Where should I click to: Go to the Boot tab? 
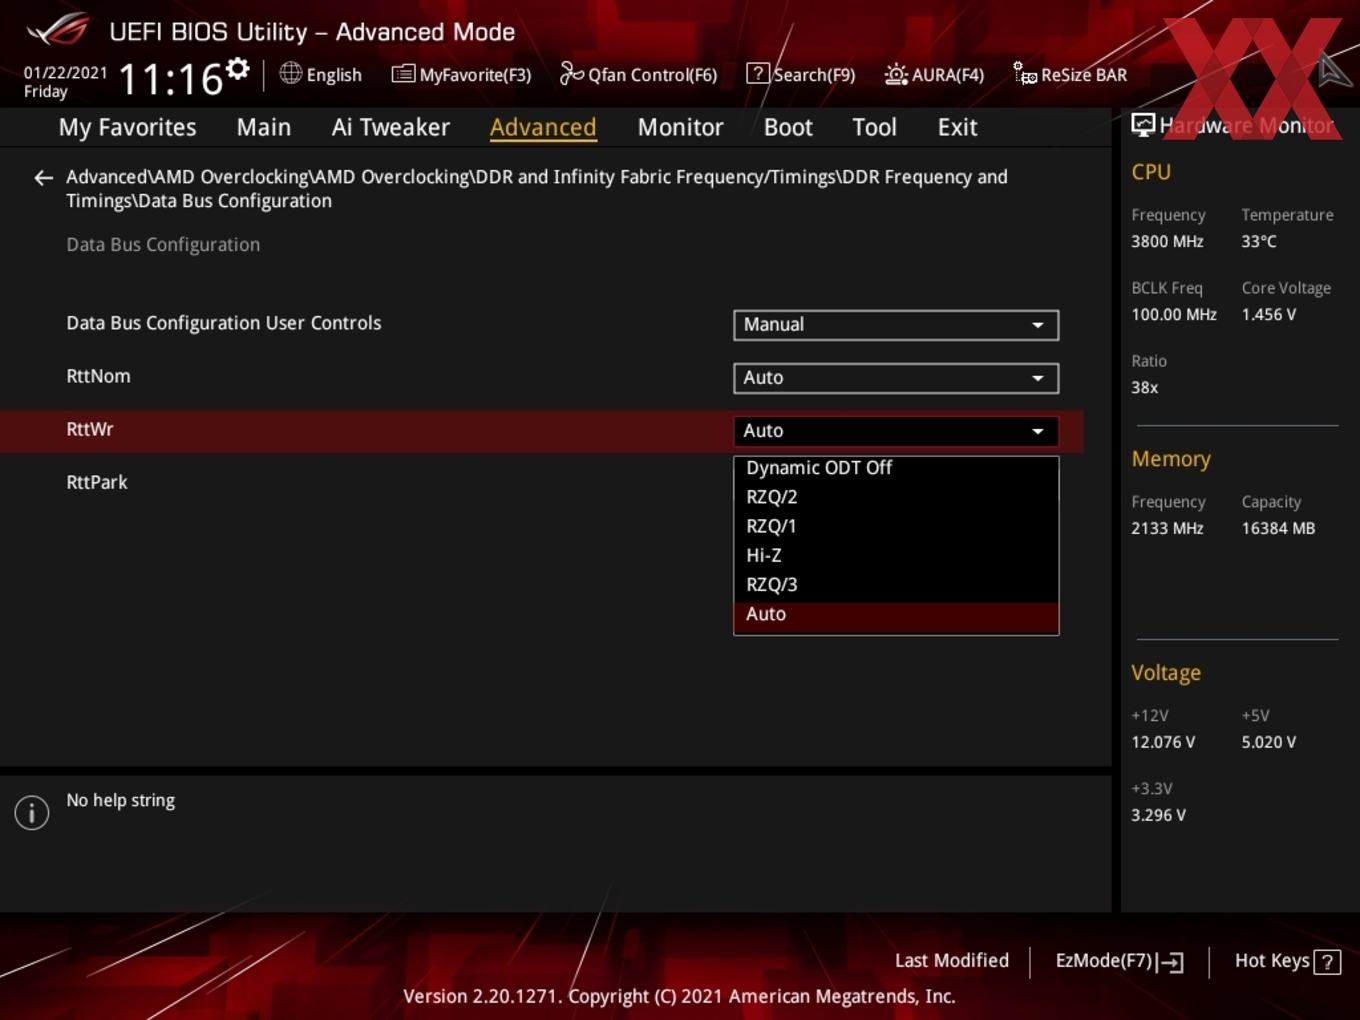pyautogui.click(x=788, y=127)
